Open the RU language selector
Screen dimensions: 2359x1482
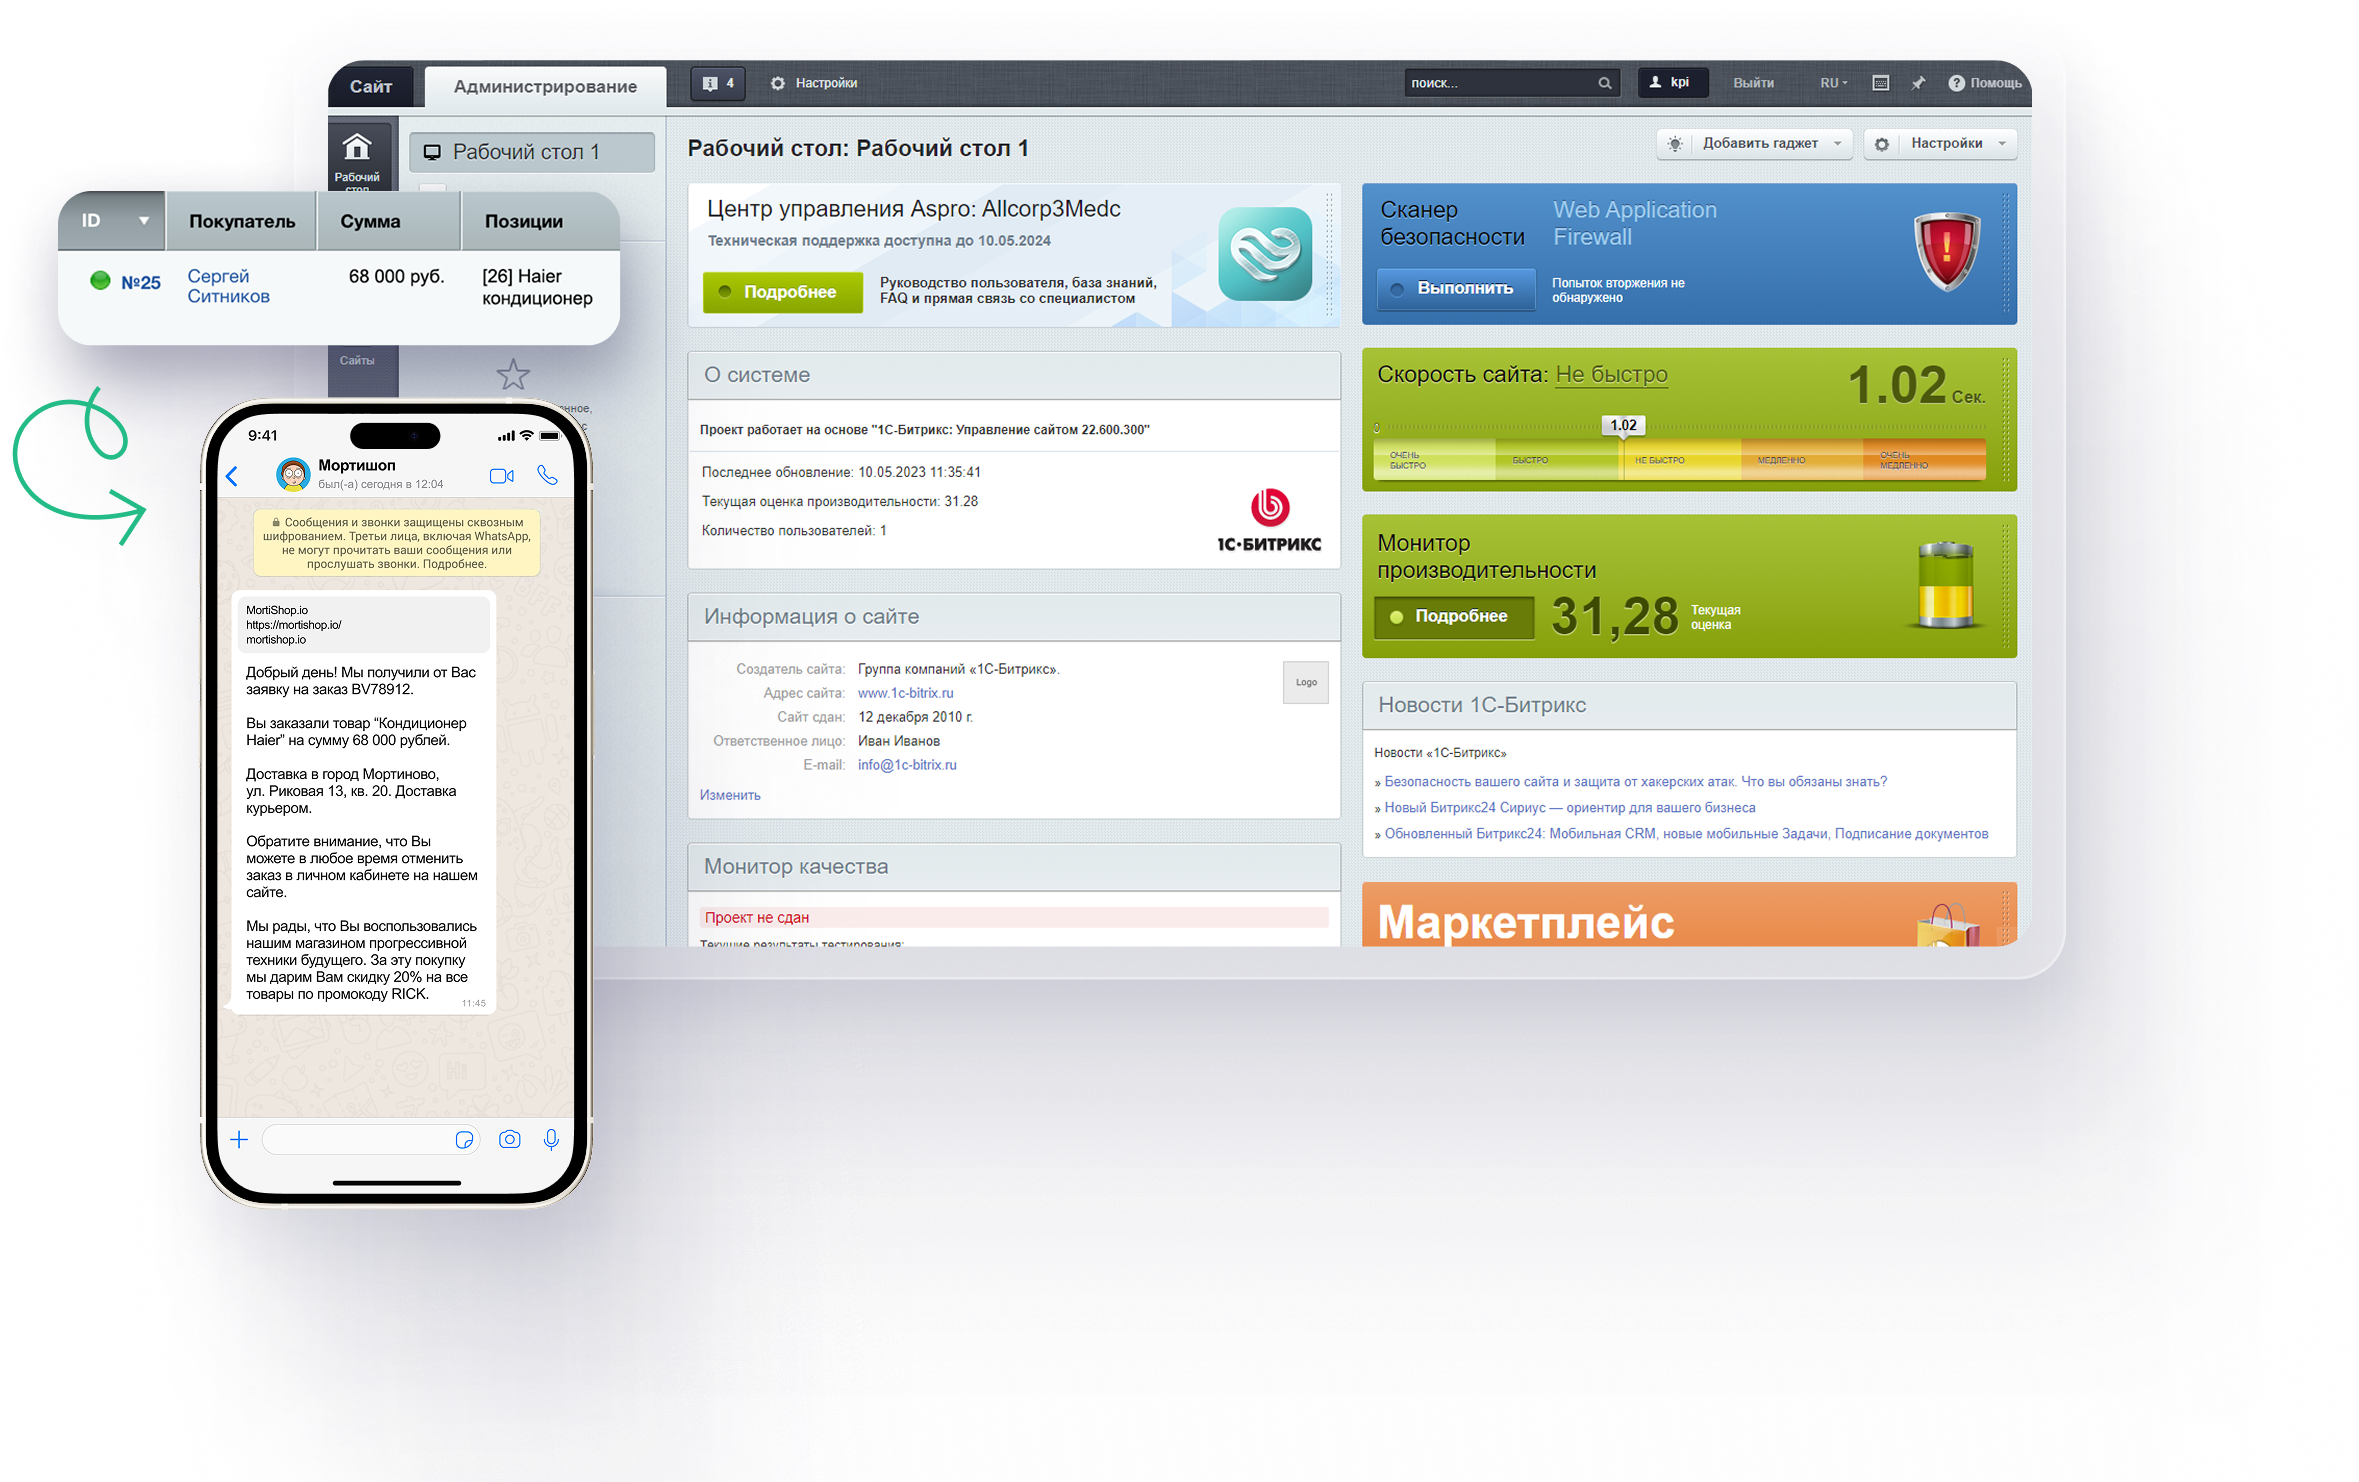tap(1833, 83)
